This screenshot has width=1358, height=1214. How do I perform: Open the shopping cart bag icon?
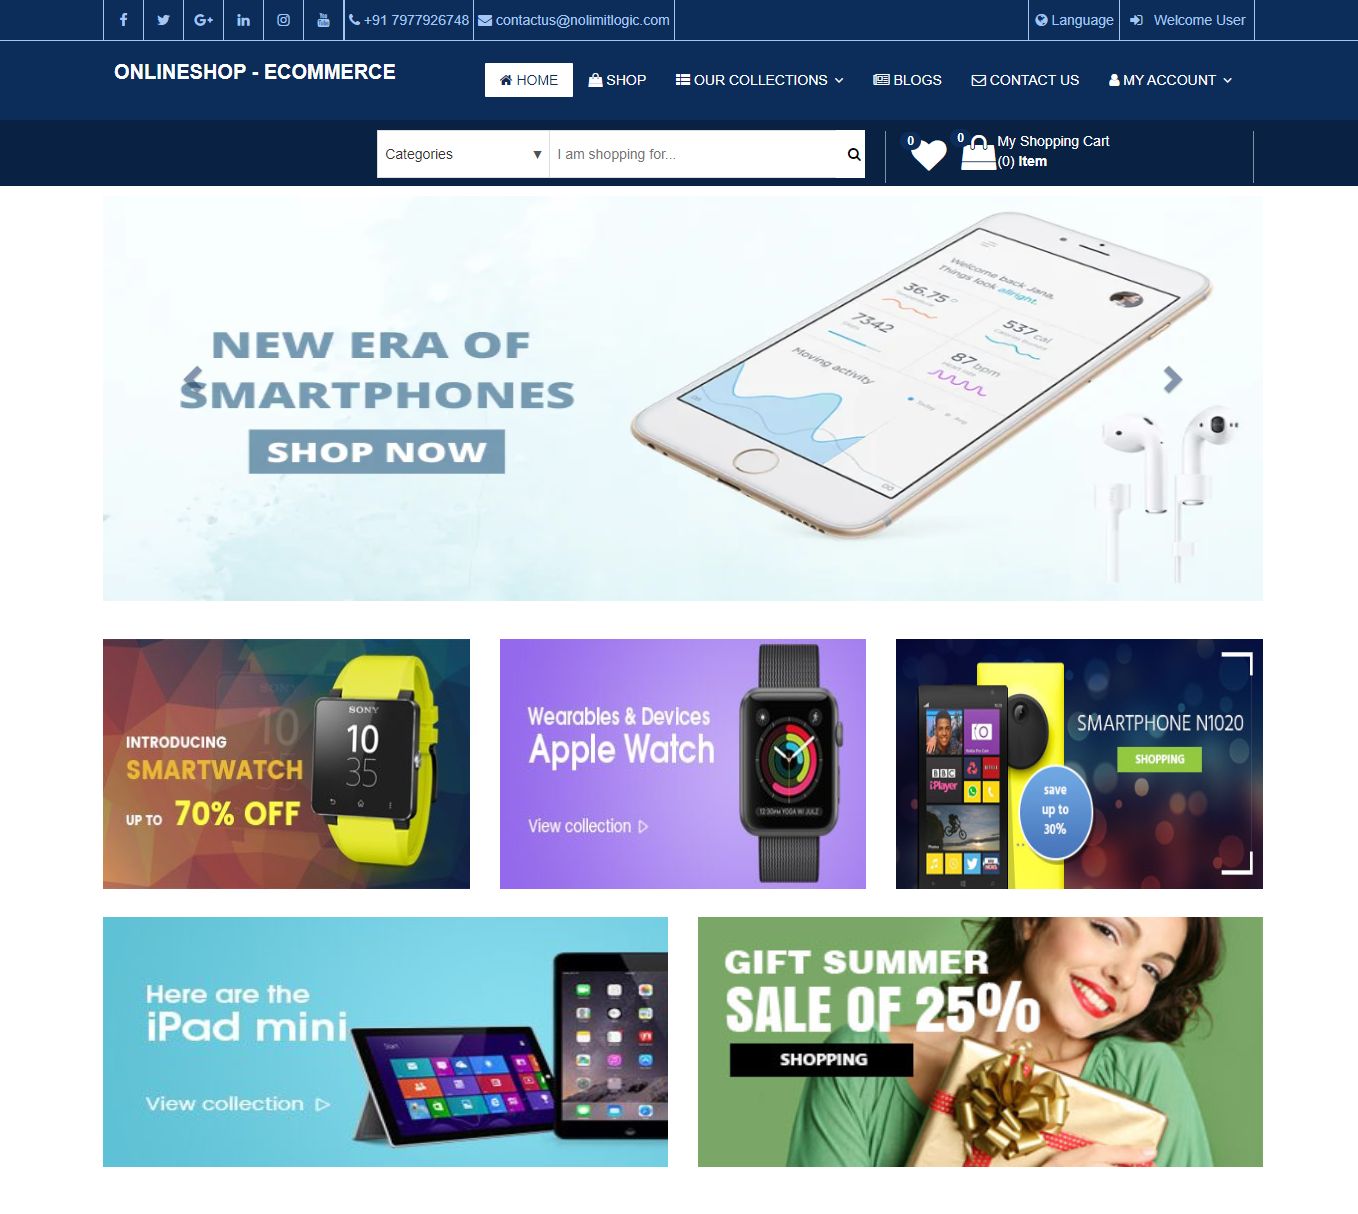tap(977, 152)
